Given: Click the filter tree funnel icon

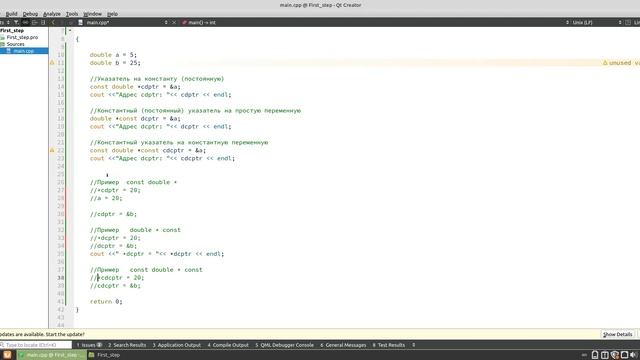Looking at the screenshot, I should (16, 22).
